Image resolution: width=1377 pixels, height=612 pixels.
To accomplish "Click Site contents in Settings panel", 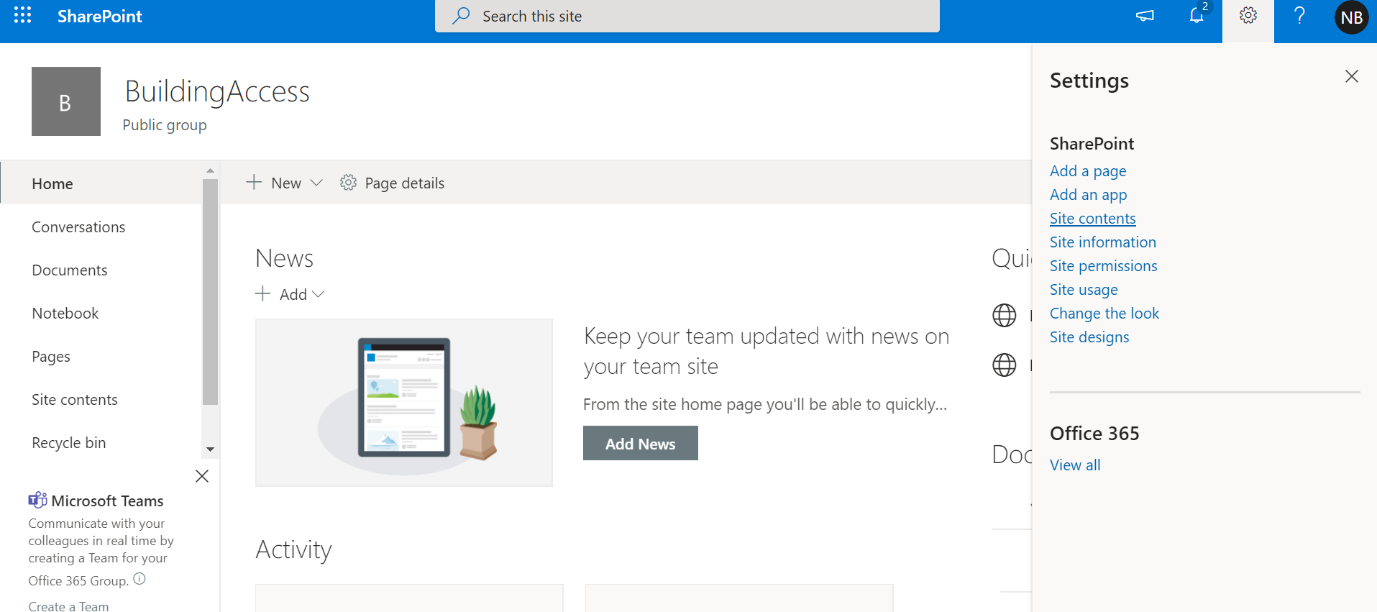I will [1093, 218].
